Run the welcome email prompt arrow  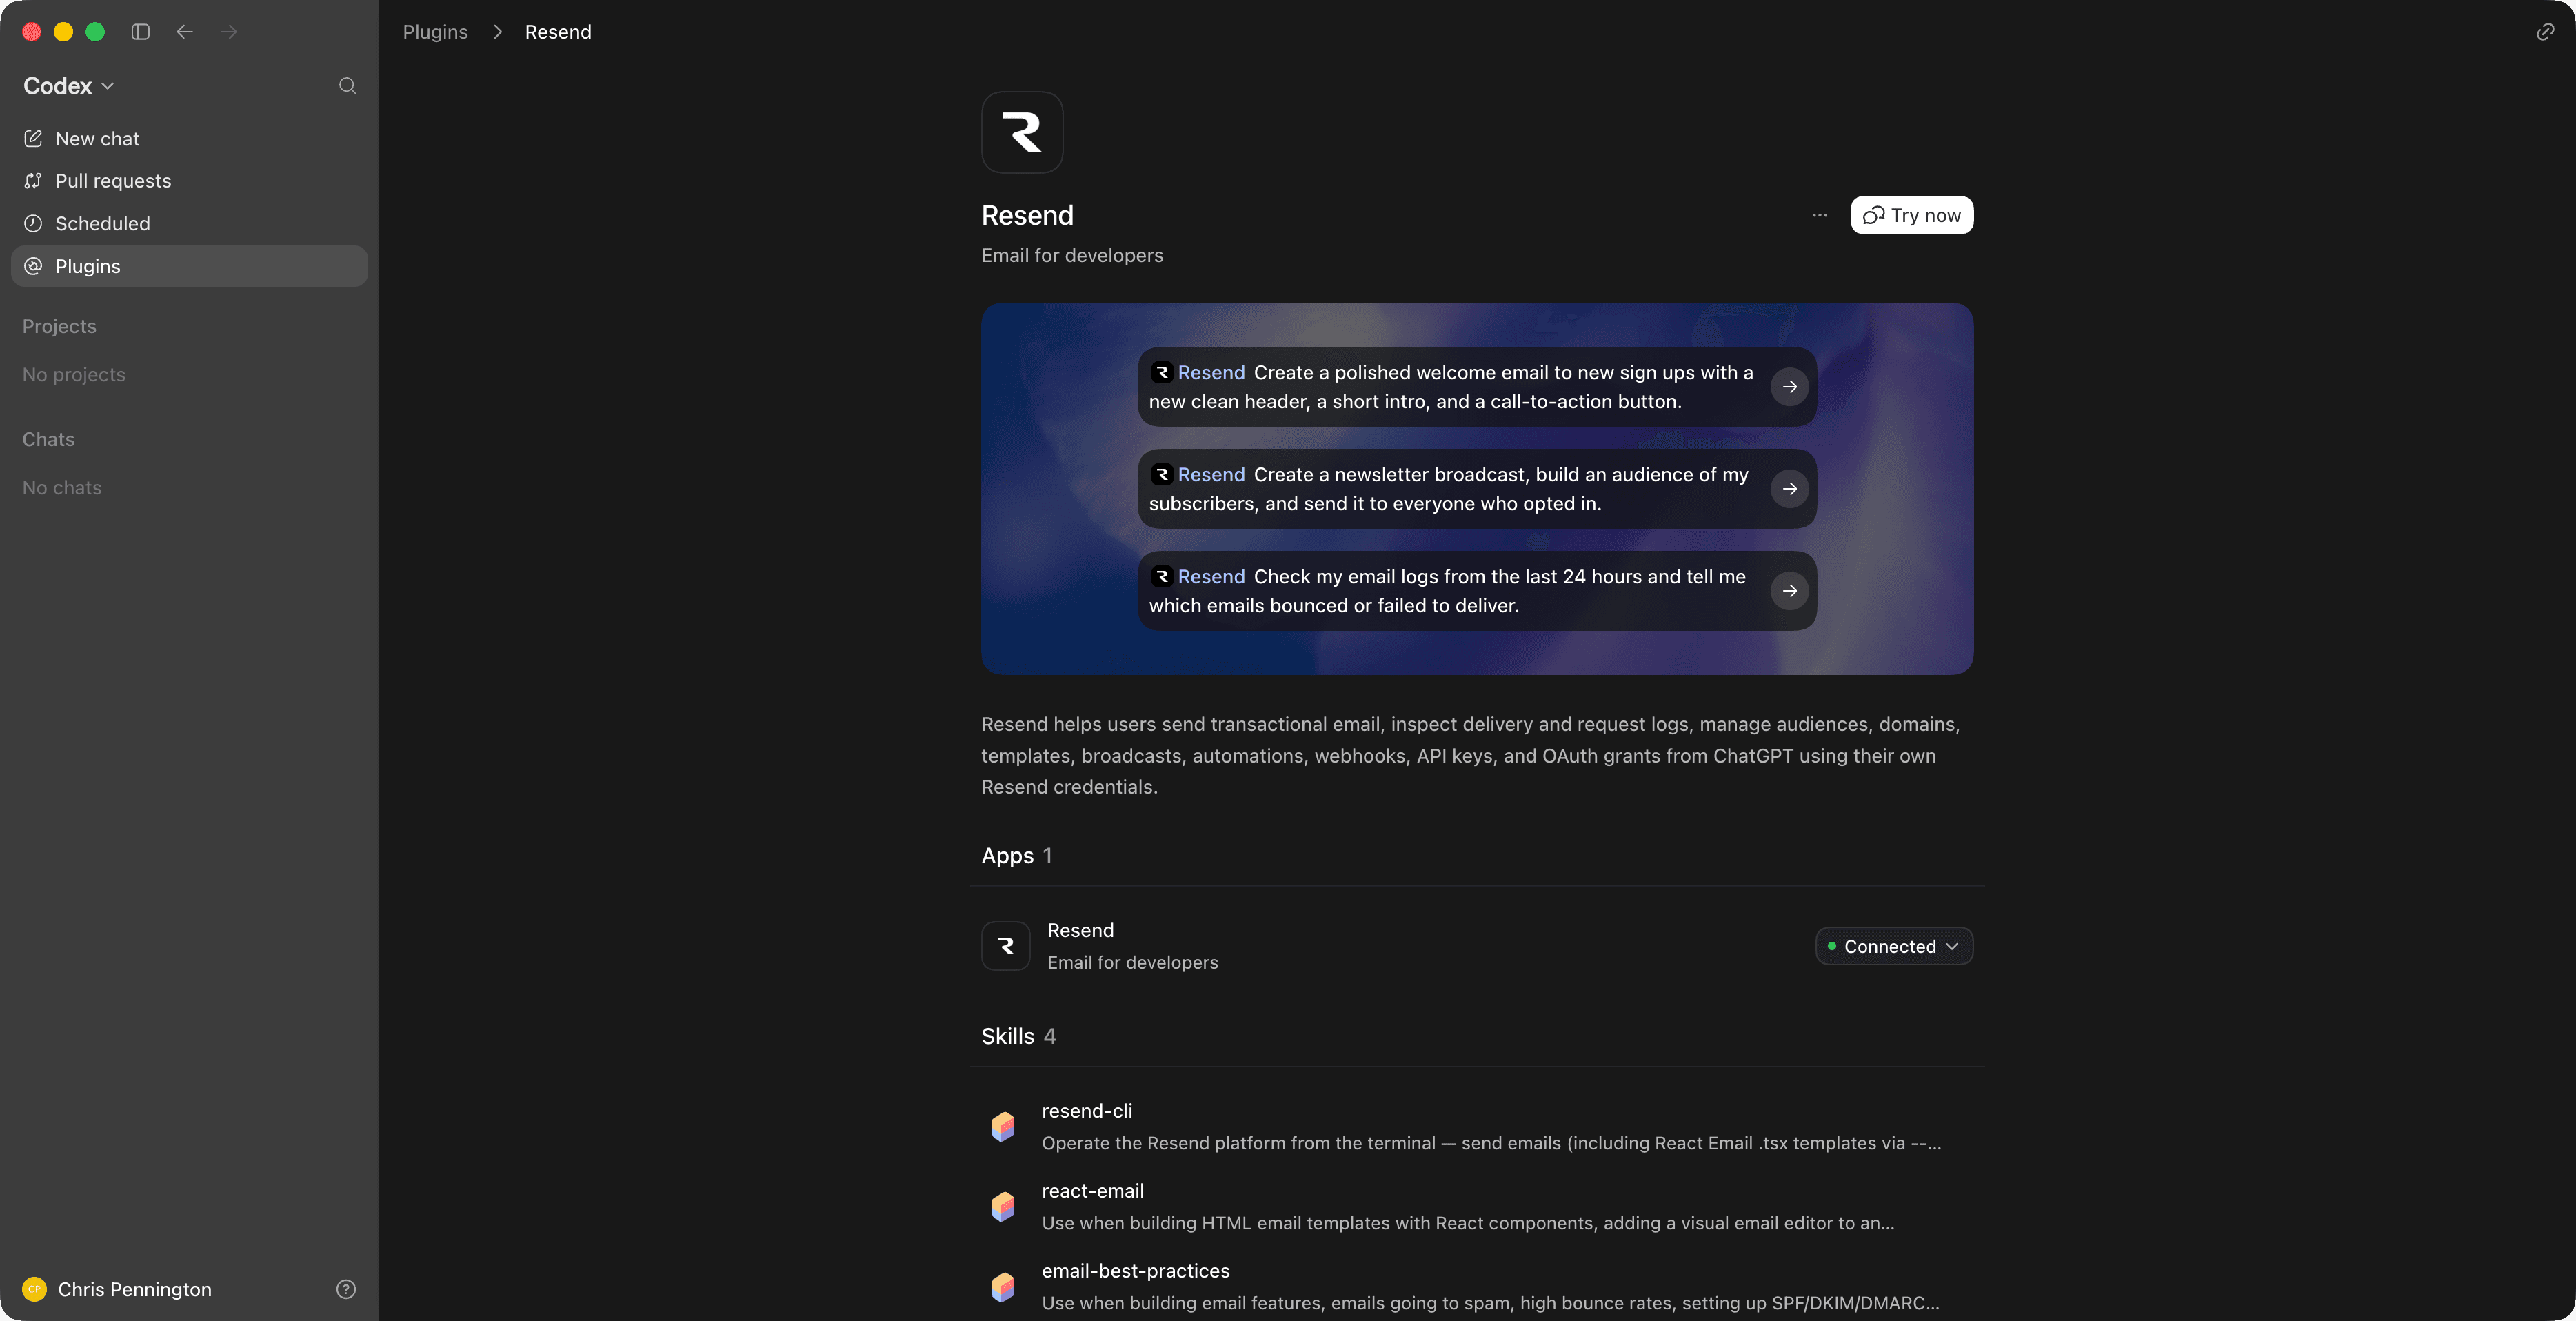point(1790,387)
